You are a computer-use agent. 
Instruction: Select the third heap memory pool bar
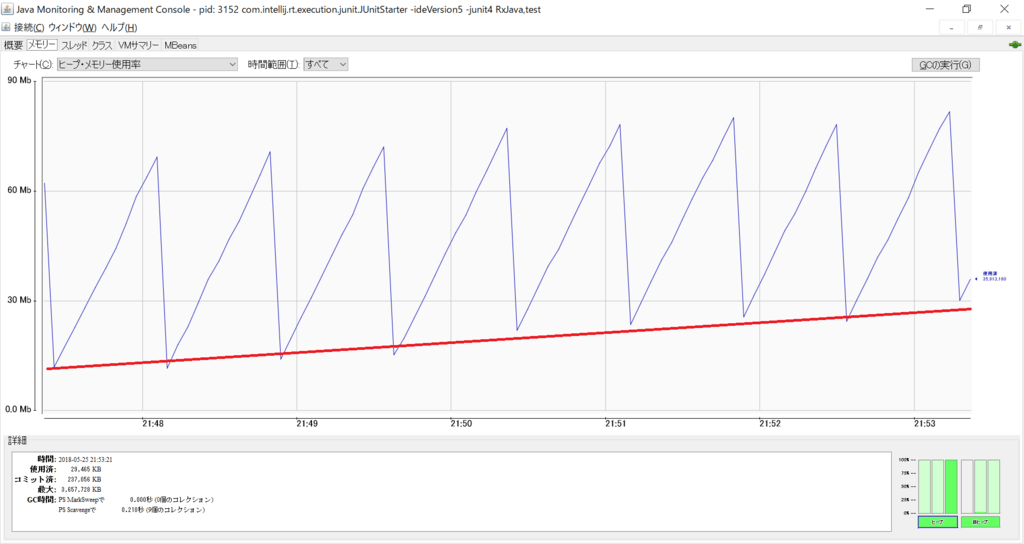951,486
